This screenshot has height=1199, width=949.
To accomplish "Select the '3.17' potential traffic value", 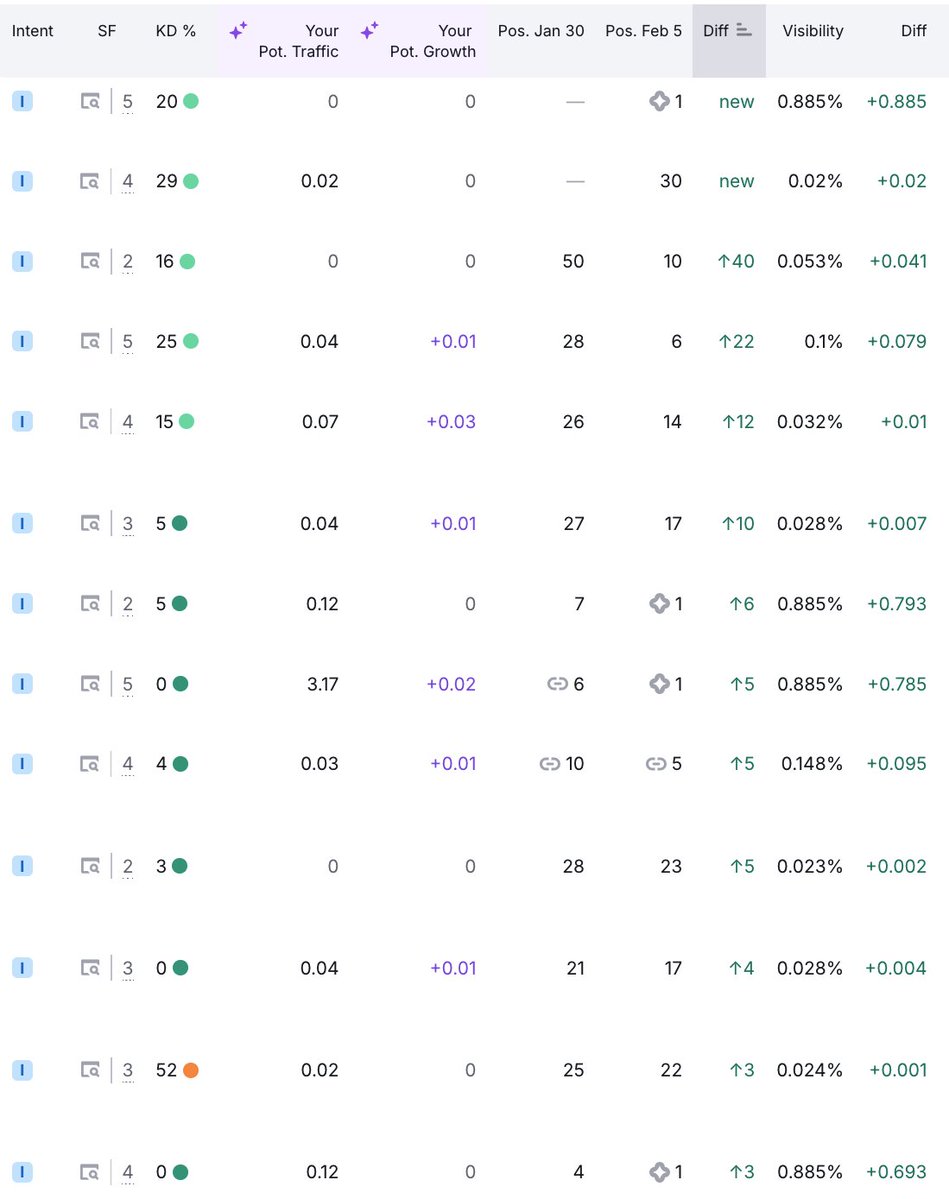I will [323, 684].
